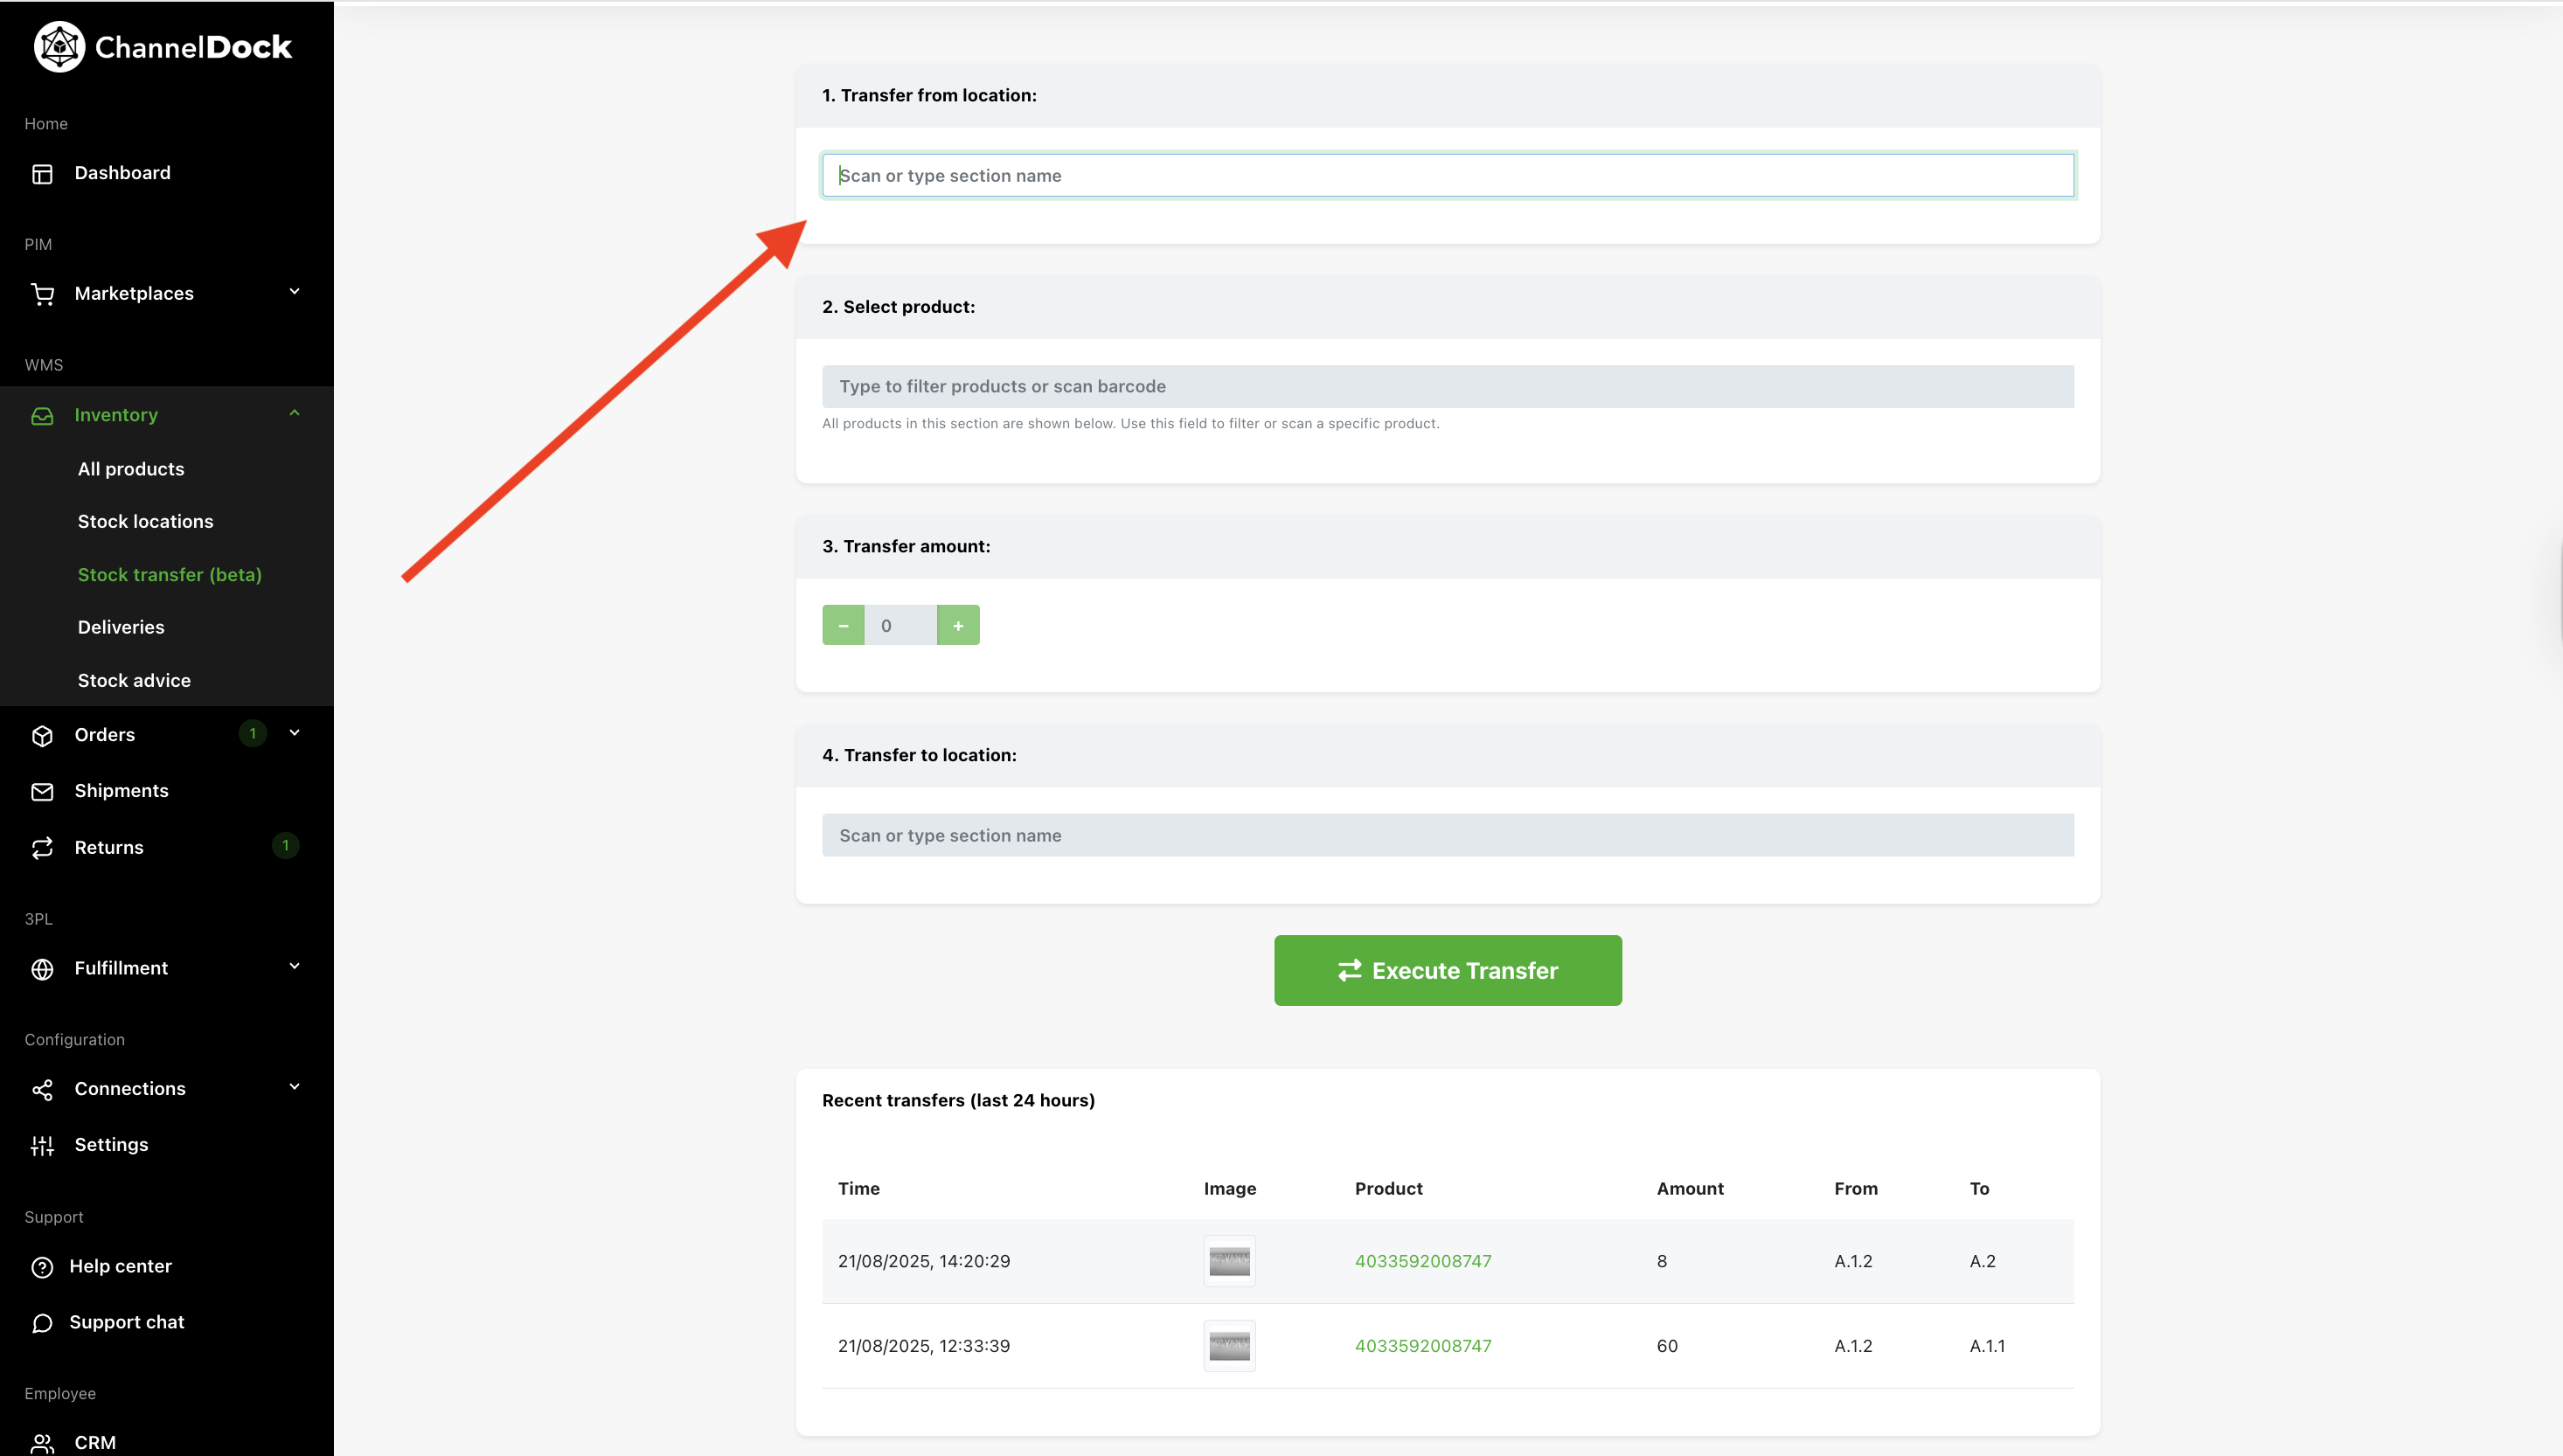This screenshot has width=2563, height=1456.
Task: Open Stock locations submenu item
Action: tap(145, 521)
